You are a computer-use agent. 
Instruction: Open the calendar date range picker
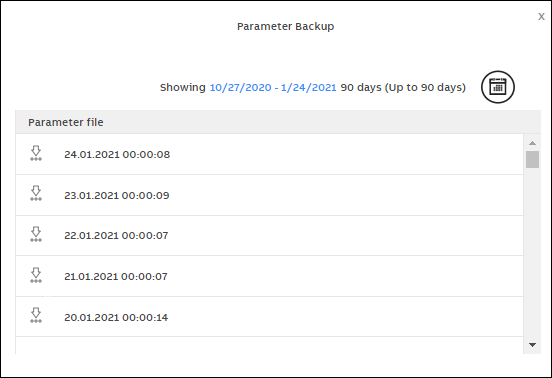tap(498, 87)
